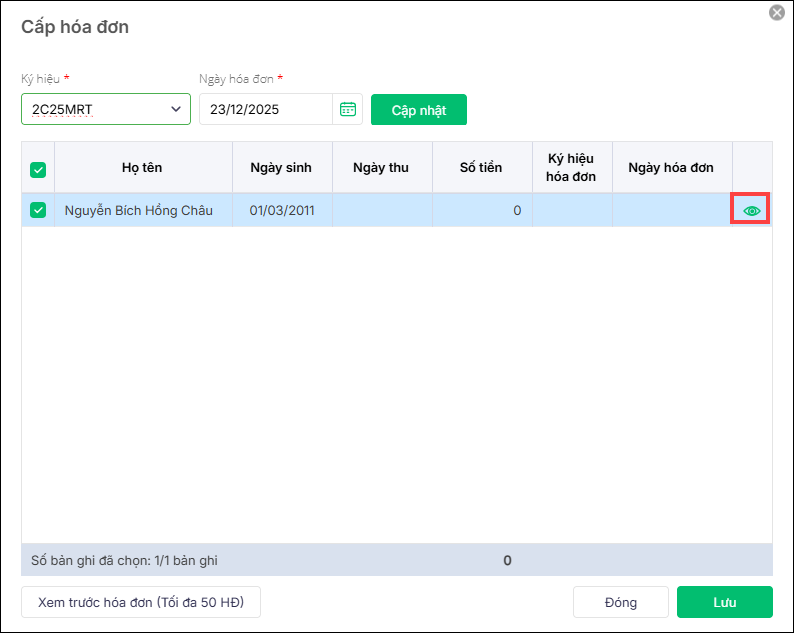Click the Ký hiệu hóa đơn column header
The image size is (794, 633).
point(571,168)
